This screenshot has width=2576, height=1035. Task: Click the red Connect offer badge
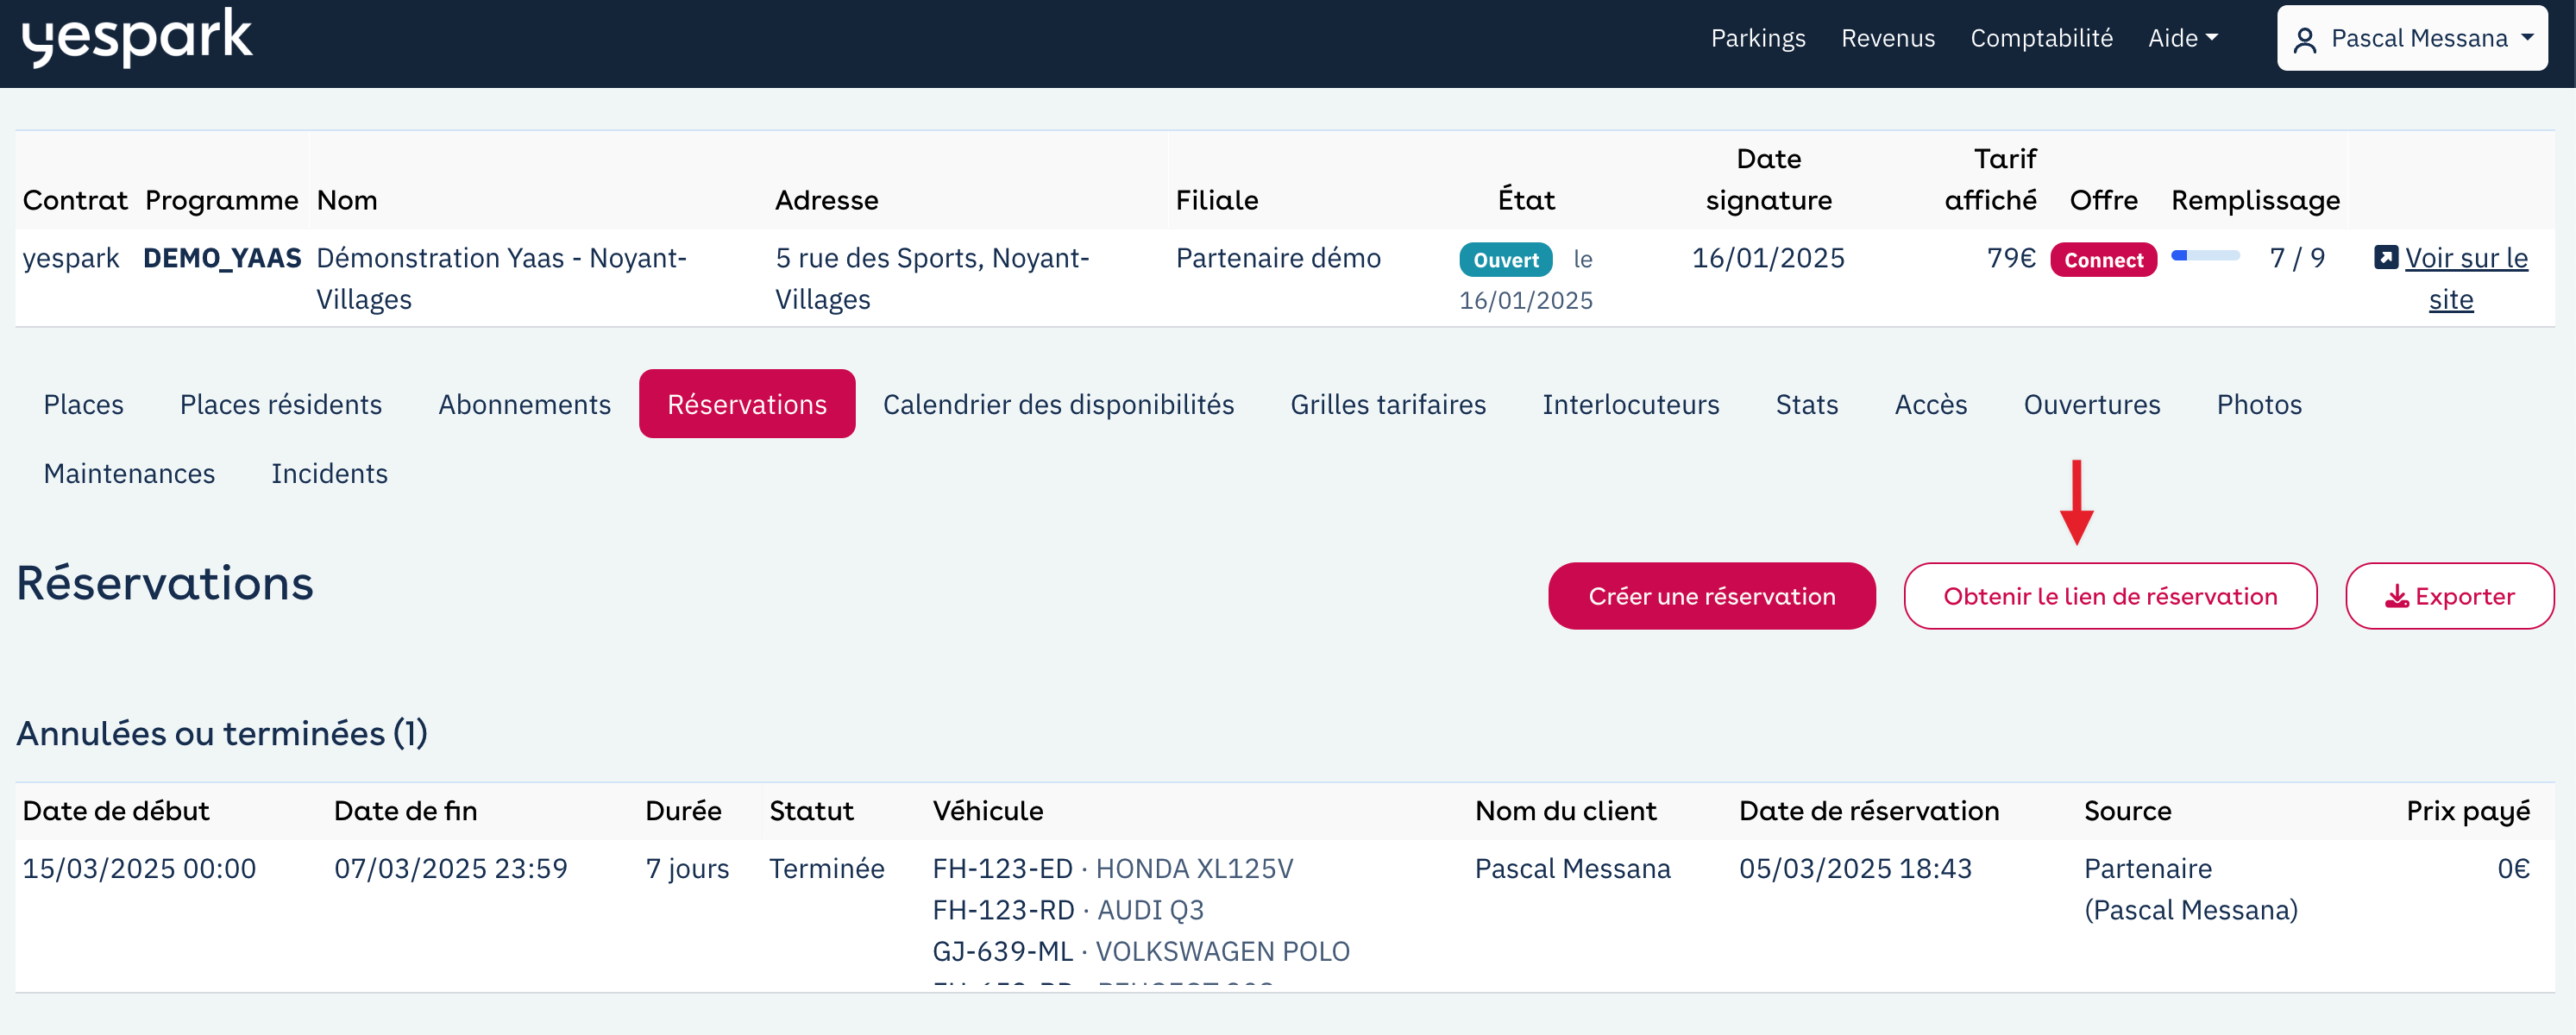tap(2102, 259)
